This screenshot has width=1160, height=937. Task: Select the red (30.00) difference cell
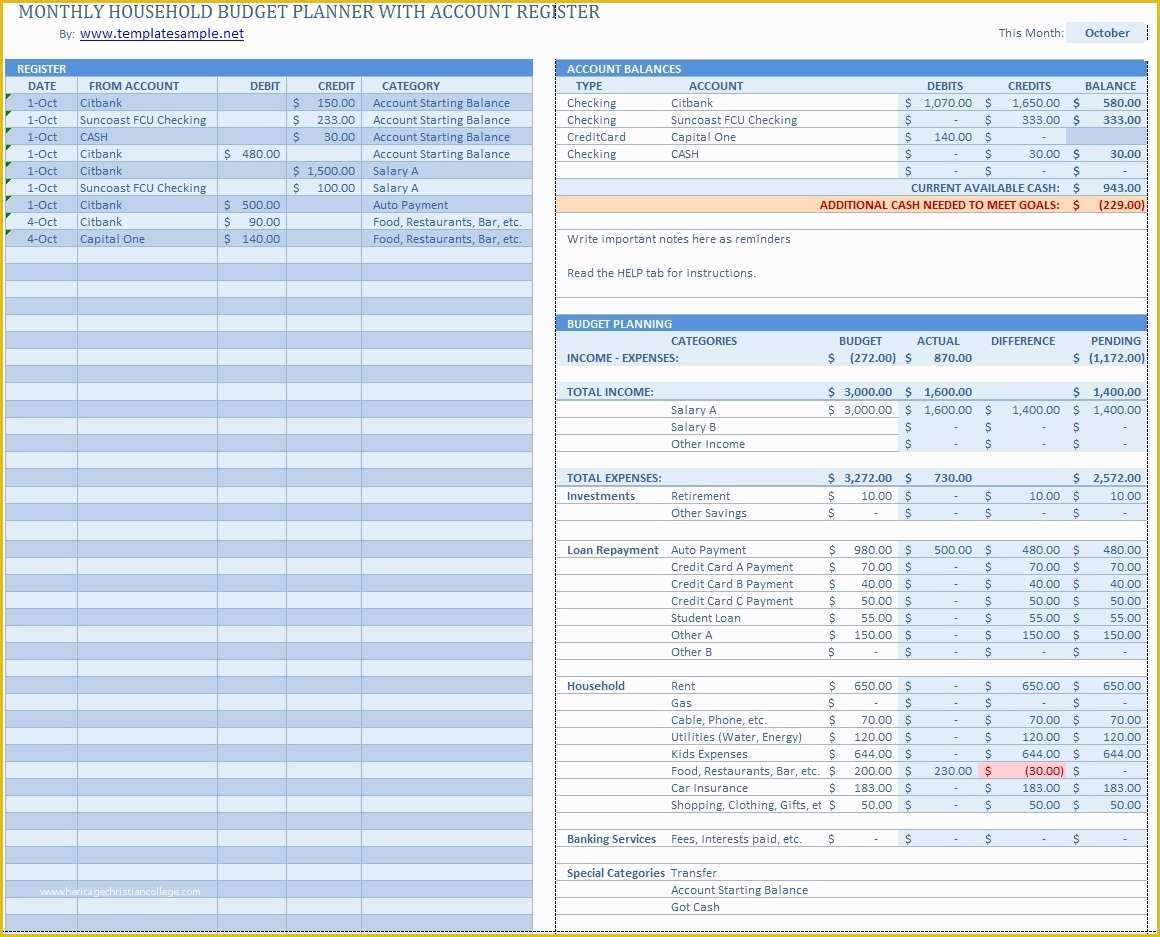(x=1022, y=771)
